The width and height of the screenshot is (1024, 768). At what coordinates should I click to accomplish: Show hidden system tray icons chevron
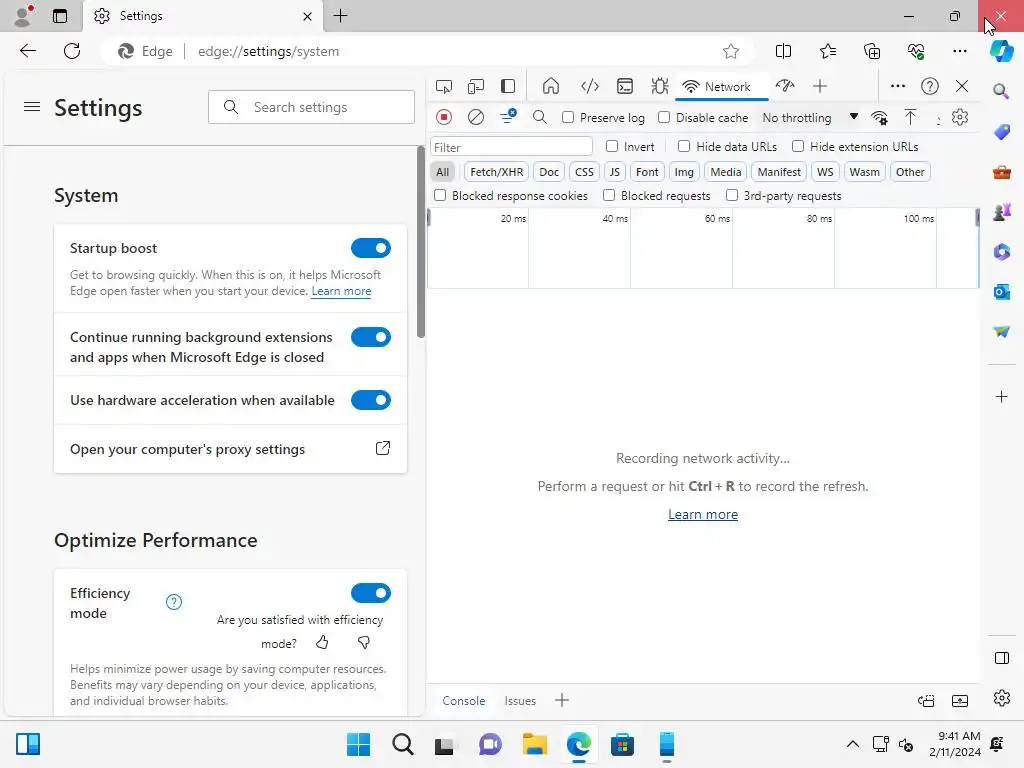tap(852, 744)
